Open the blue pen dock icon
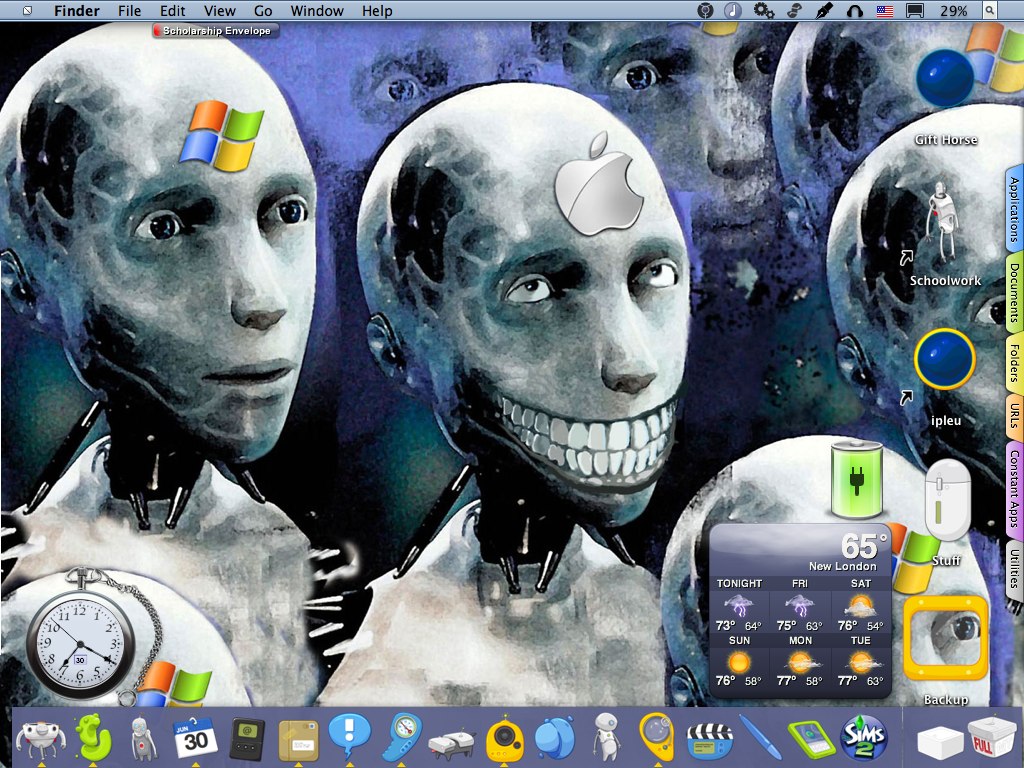The image size is (1024, 768). 760,737
